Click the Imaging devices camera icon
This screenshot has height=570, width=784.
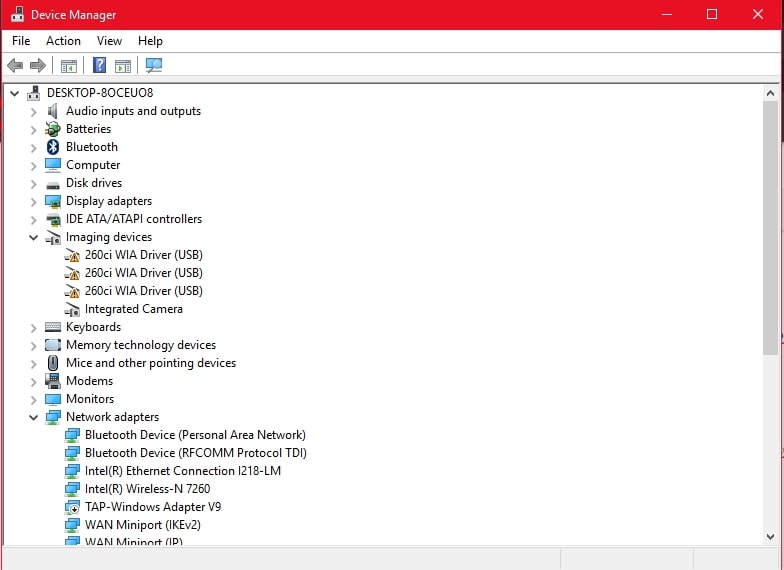[53, 238]
